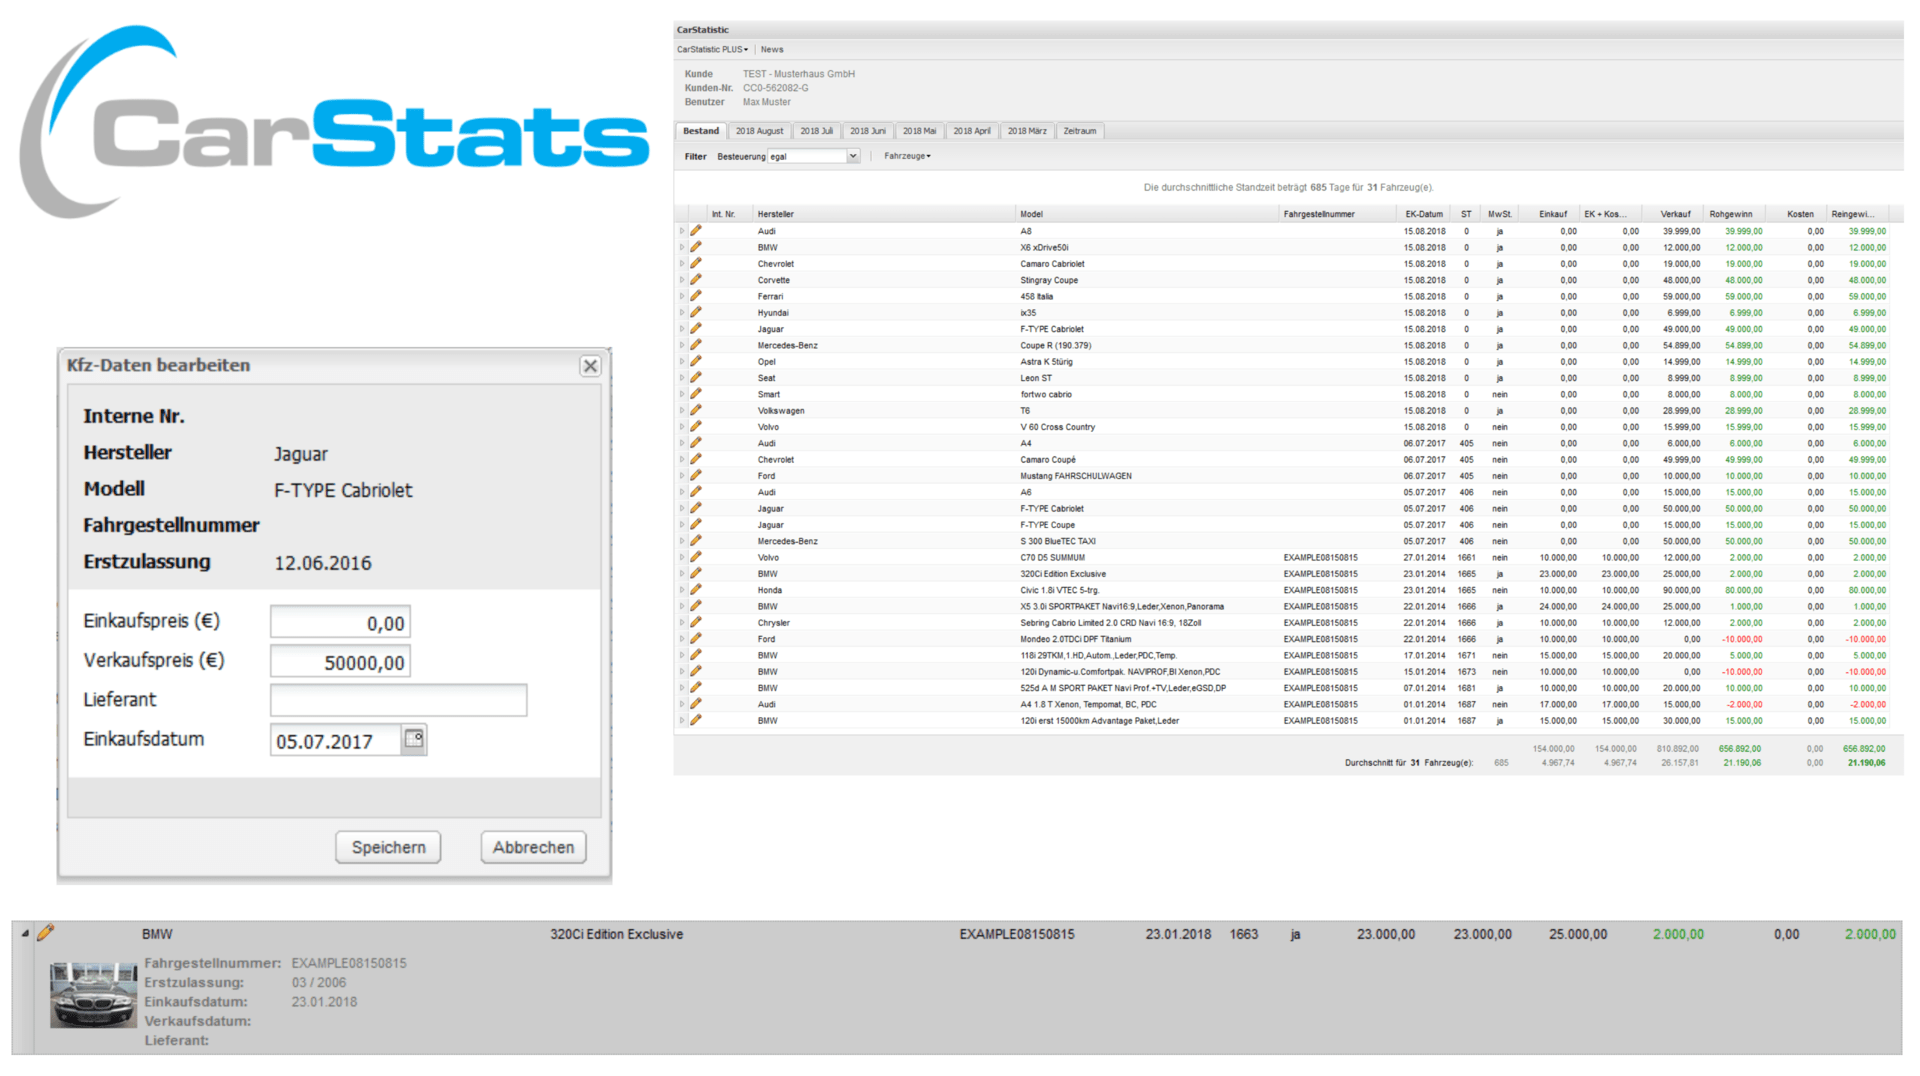Edit the Corvette Stingray Coupe row
This screenshot has width=1920, height=1076.
click(696, 280)
